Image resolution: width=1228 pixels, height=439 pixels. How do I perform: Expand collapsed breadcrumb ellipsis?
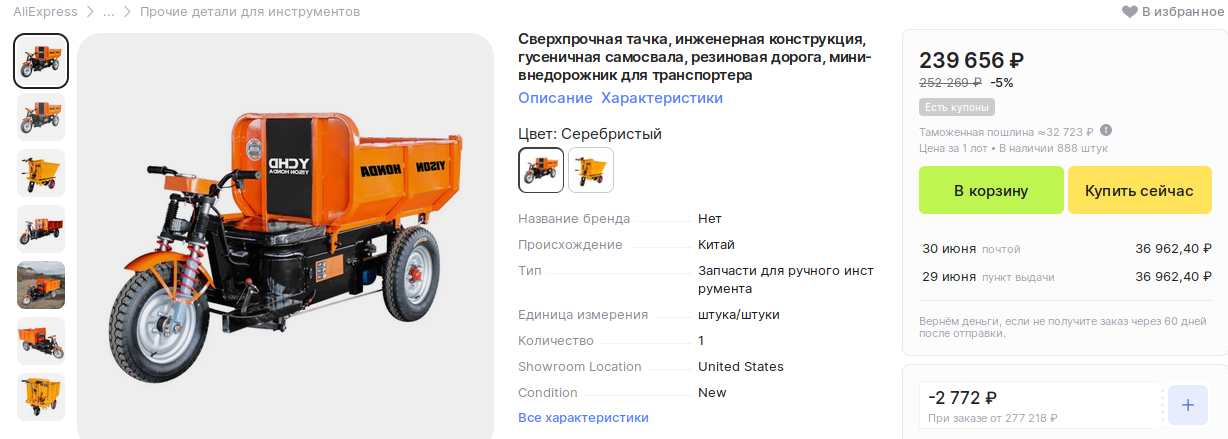(108, 12)
